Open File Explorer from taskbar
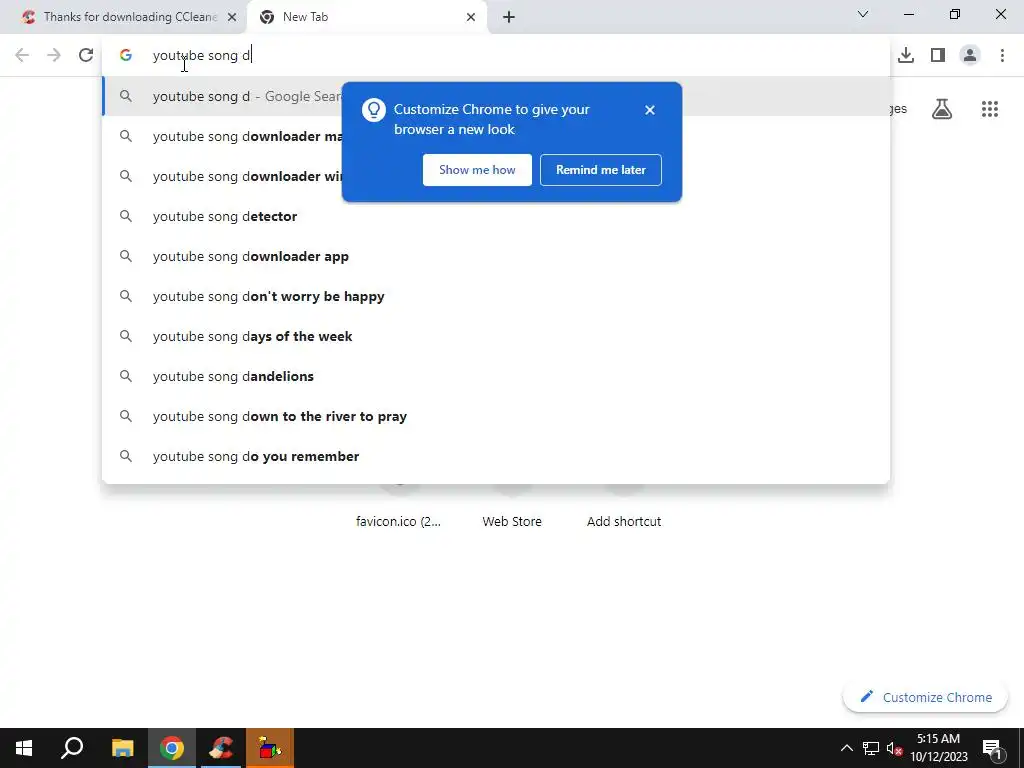 pos(122,748)
